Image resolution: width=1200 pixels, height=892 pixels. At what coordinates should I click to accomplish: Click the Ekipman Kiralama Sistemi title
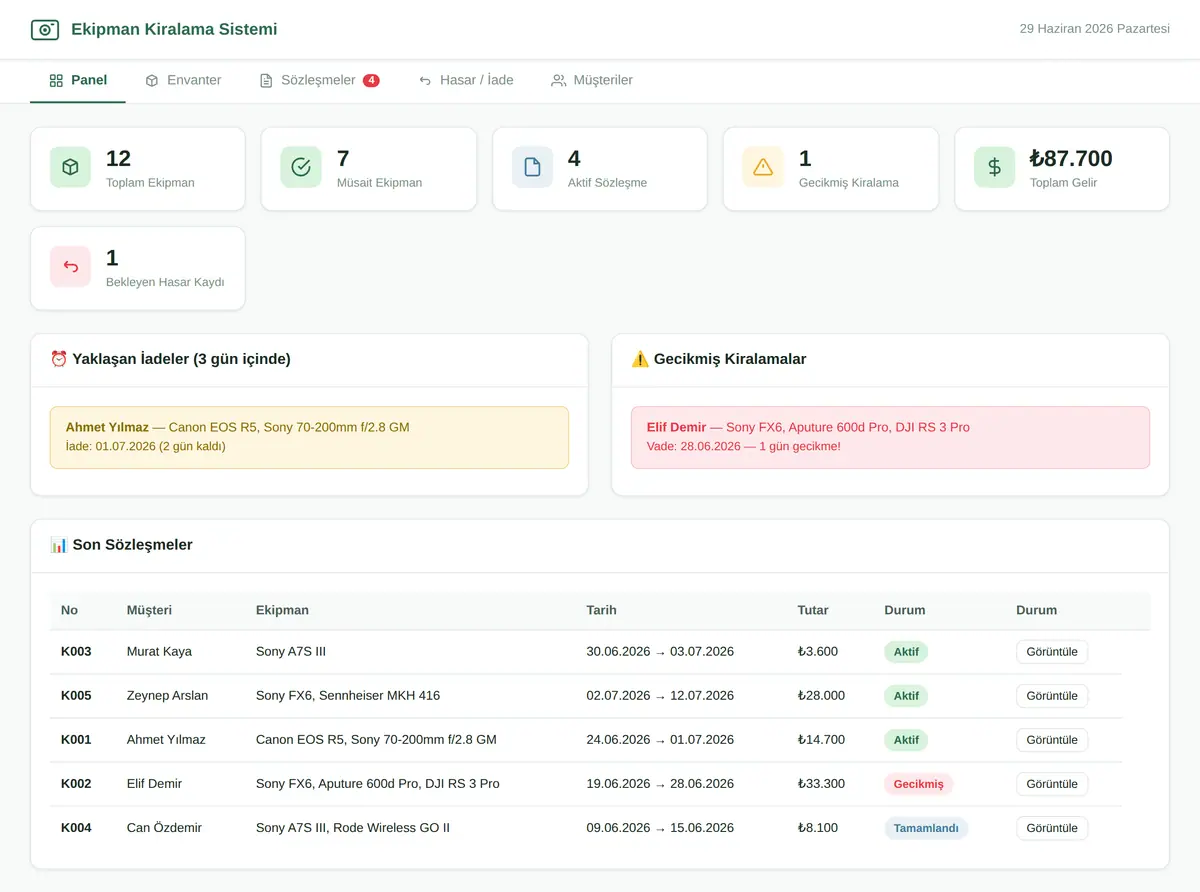174,30
